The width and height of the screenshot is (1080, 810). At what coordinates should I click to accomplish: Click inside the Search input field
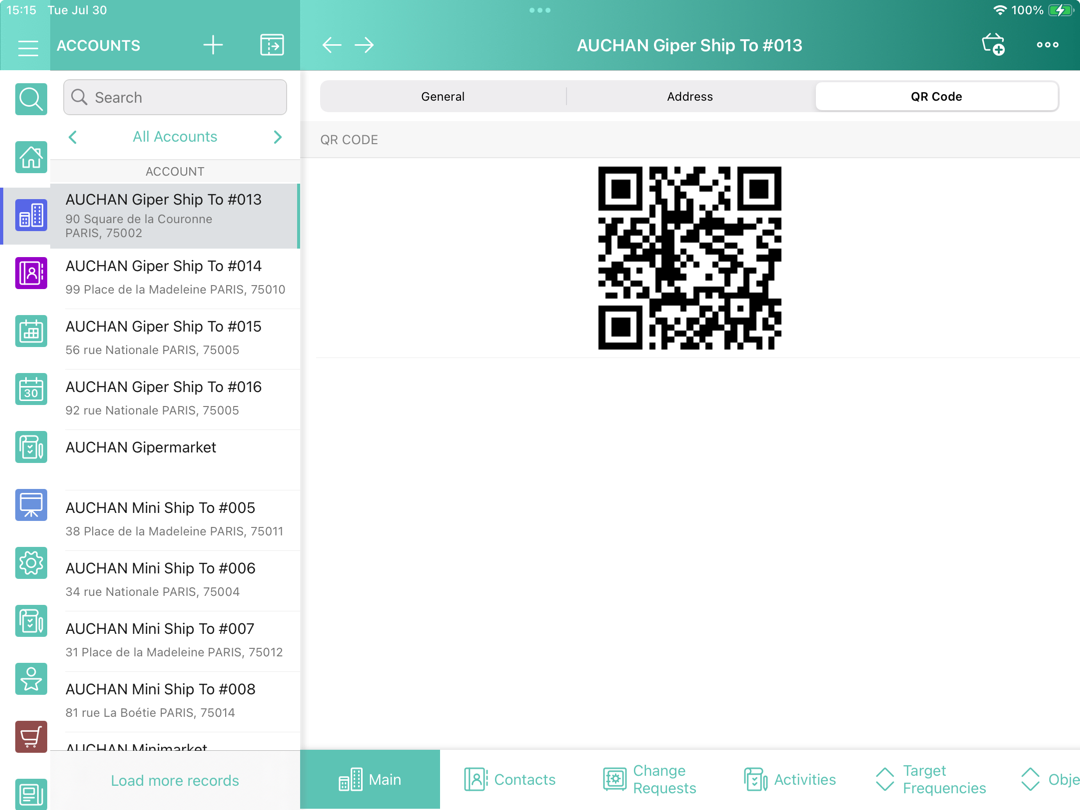click(175, 96)
